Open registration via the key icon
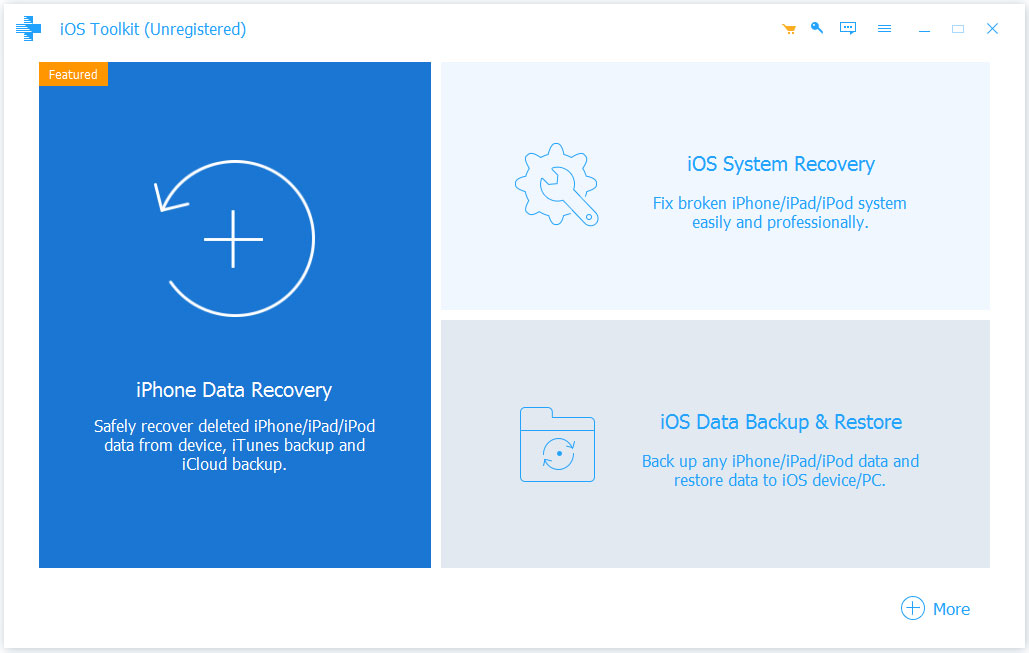The width and height of the screenshot is (1029, 653). (817, 28)
